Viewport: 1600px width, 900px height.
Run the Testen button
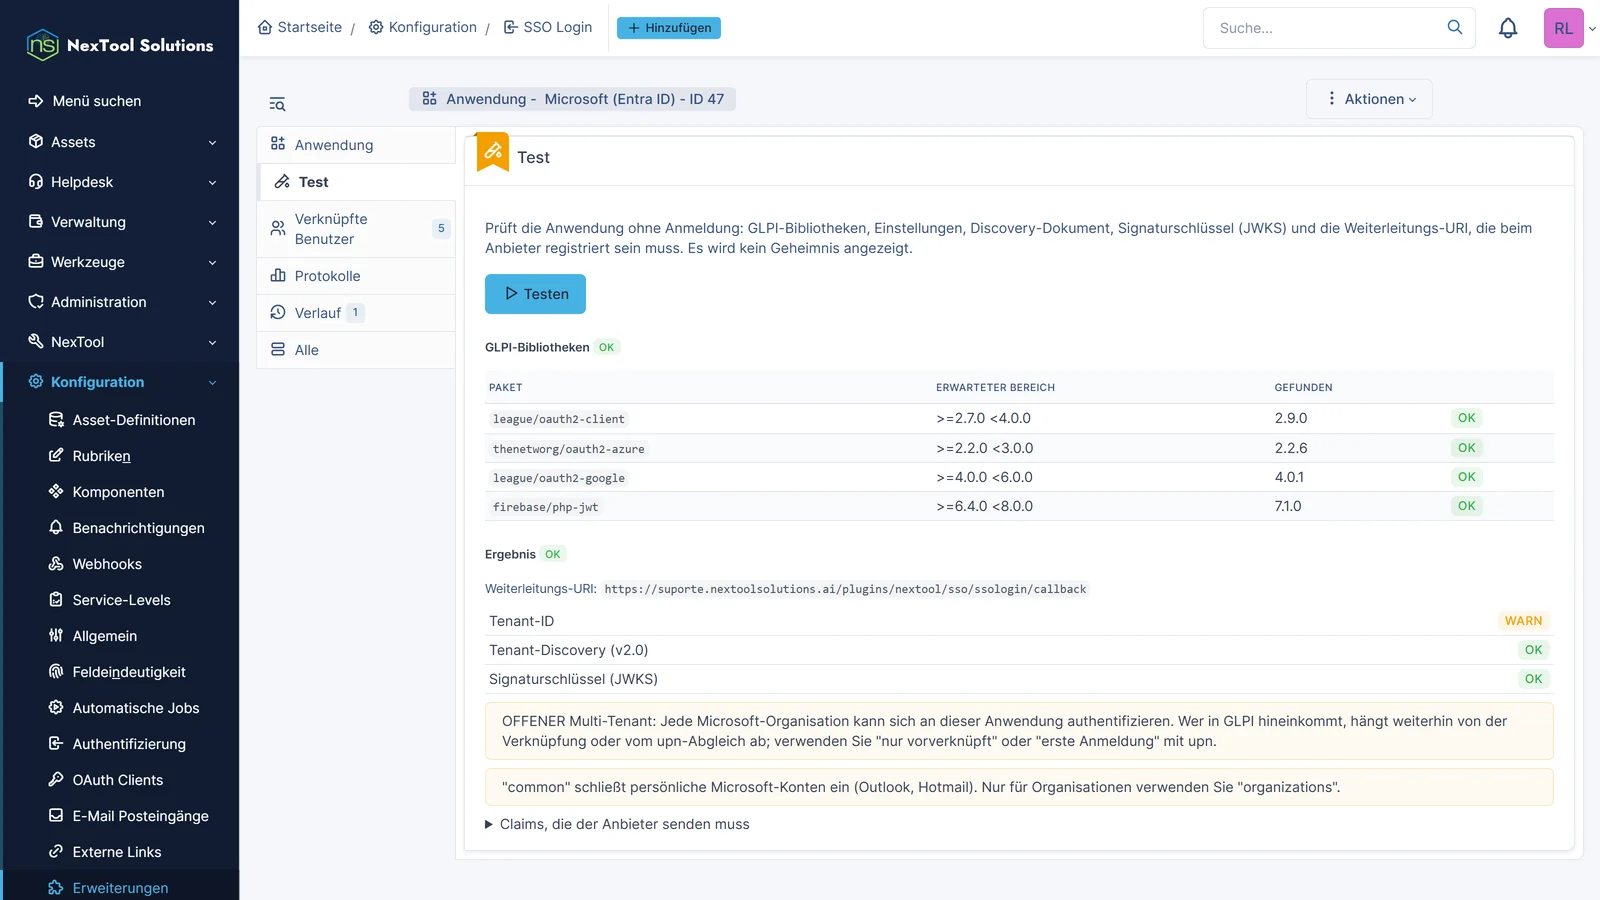point(535,294)
